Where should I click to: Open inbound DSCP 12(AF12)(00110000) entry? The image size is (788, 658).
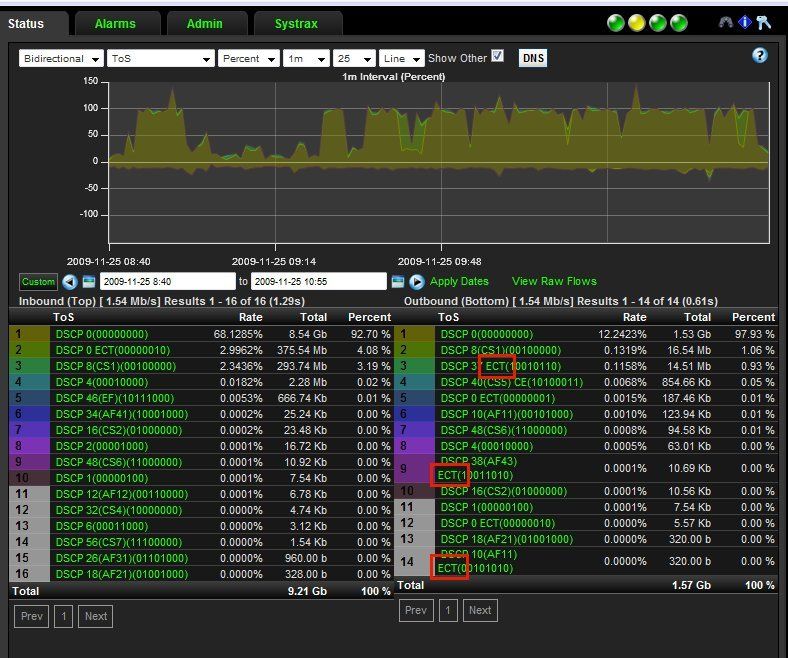[122, 494]
